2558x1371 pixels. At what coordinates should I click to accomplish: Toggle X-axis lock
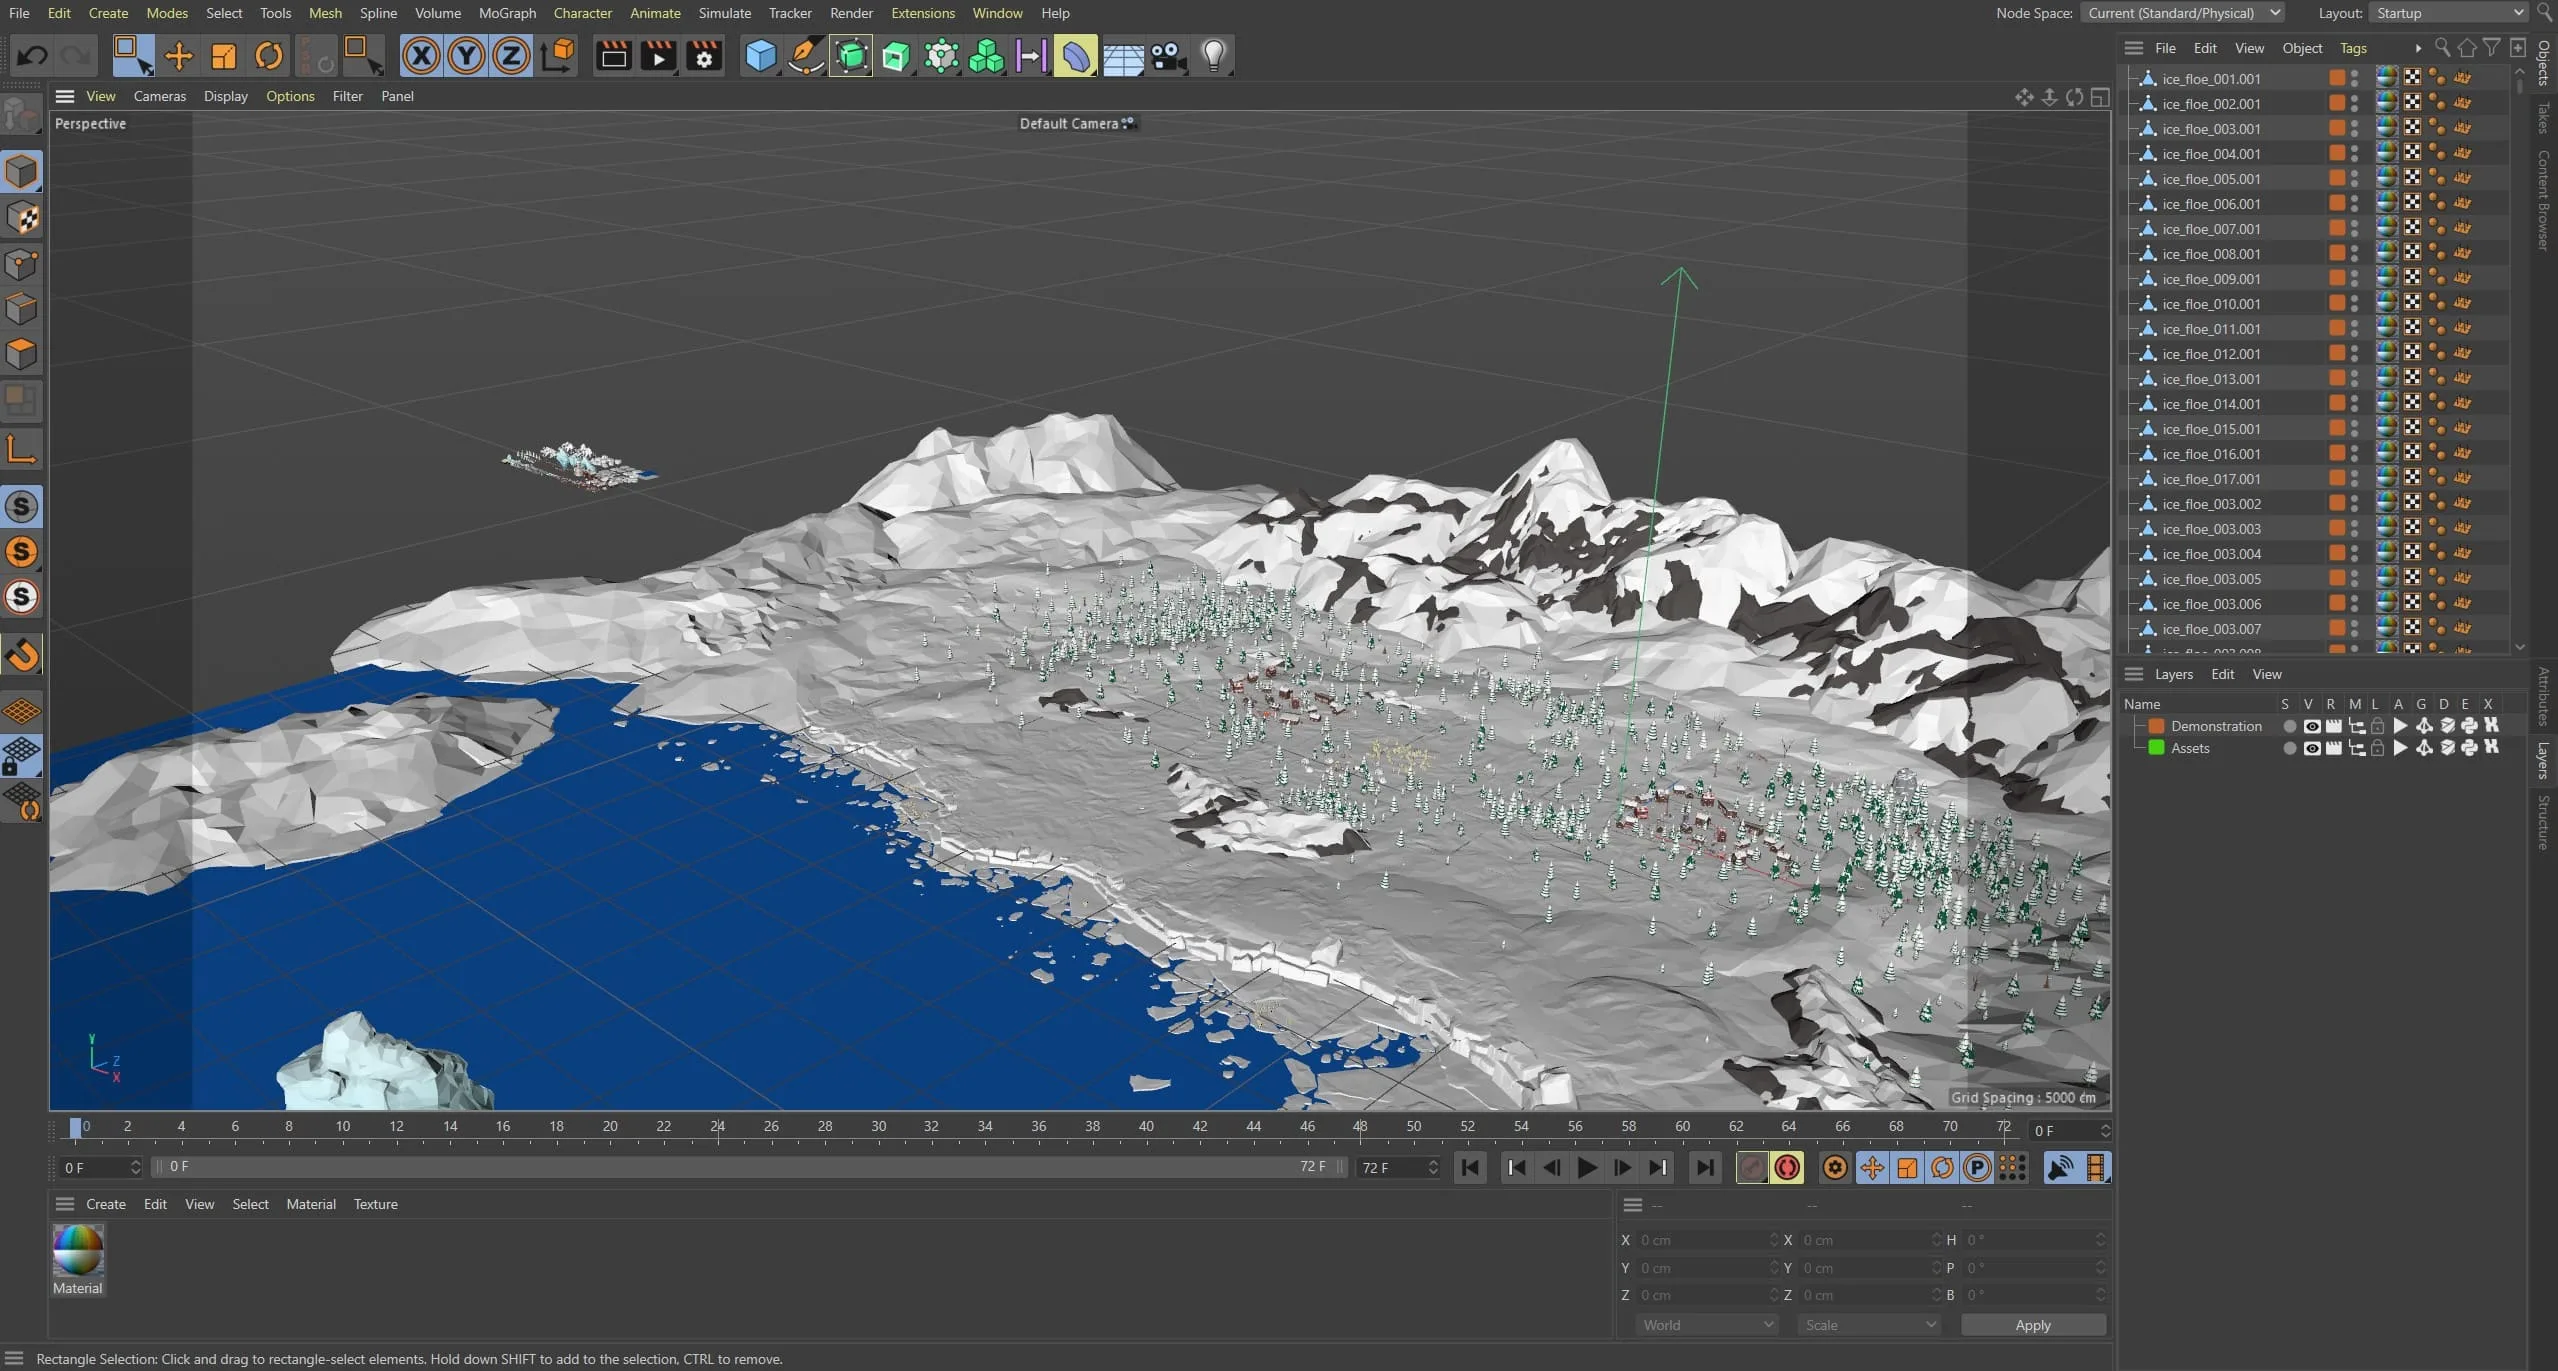pyautogui.click(x=421, y=56)
